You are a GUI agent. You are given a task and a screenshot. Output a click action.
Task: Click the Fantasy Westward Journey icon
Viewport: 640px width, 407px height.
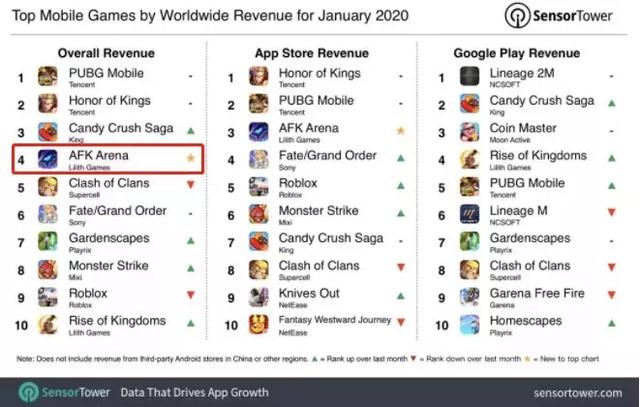tap(257, 326)
